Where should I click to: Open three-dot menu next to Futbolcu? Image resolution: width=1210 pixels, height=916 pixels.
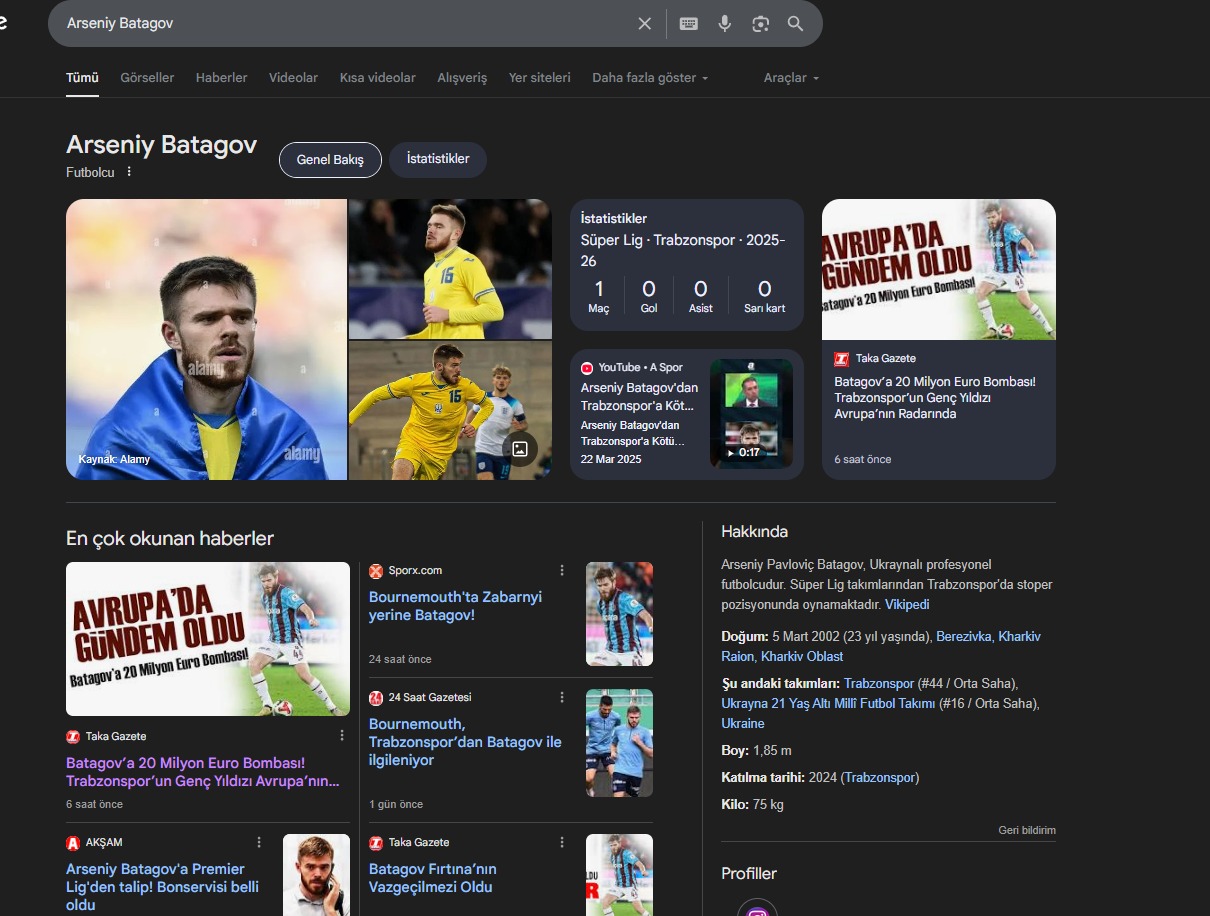coord(129,172)
